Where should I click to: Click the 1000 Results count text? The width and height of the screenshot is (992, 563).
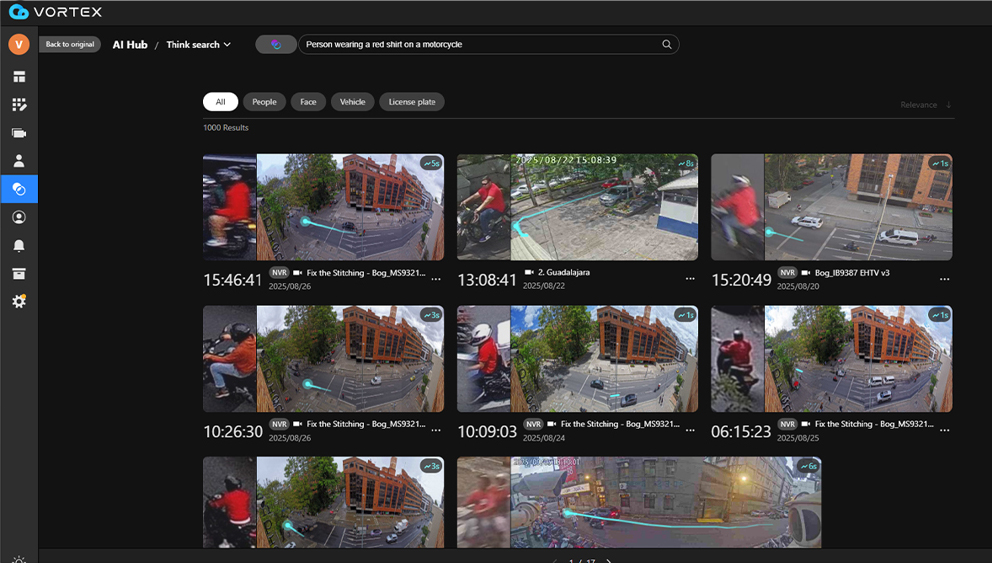[x=226, y=128]
